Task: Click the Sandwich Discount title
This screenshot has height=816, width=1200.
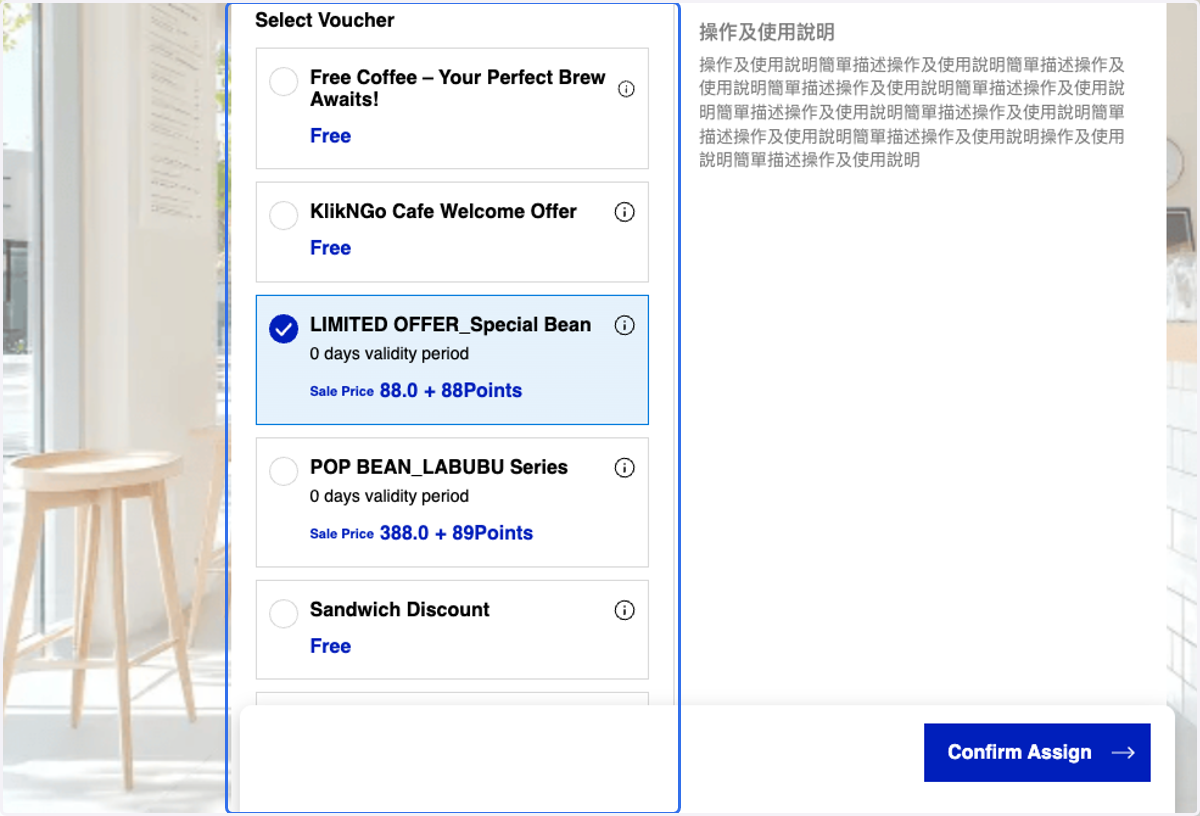Action: 400,610
